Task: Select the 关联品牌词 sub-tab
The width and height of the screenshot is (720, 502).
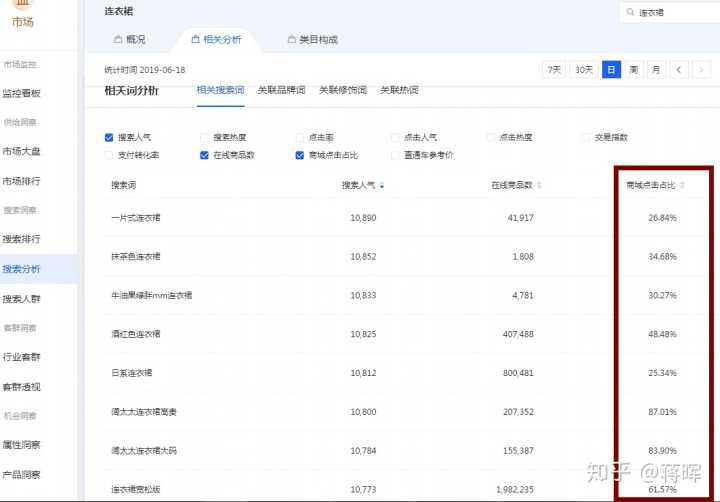Action: point(281,90)
